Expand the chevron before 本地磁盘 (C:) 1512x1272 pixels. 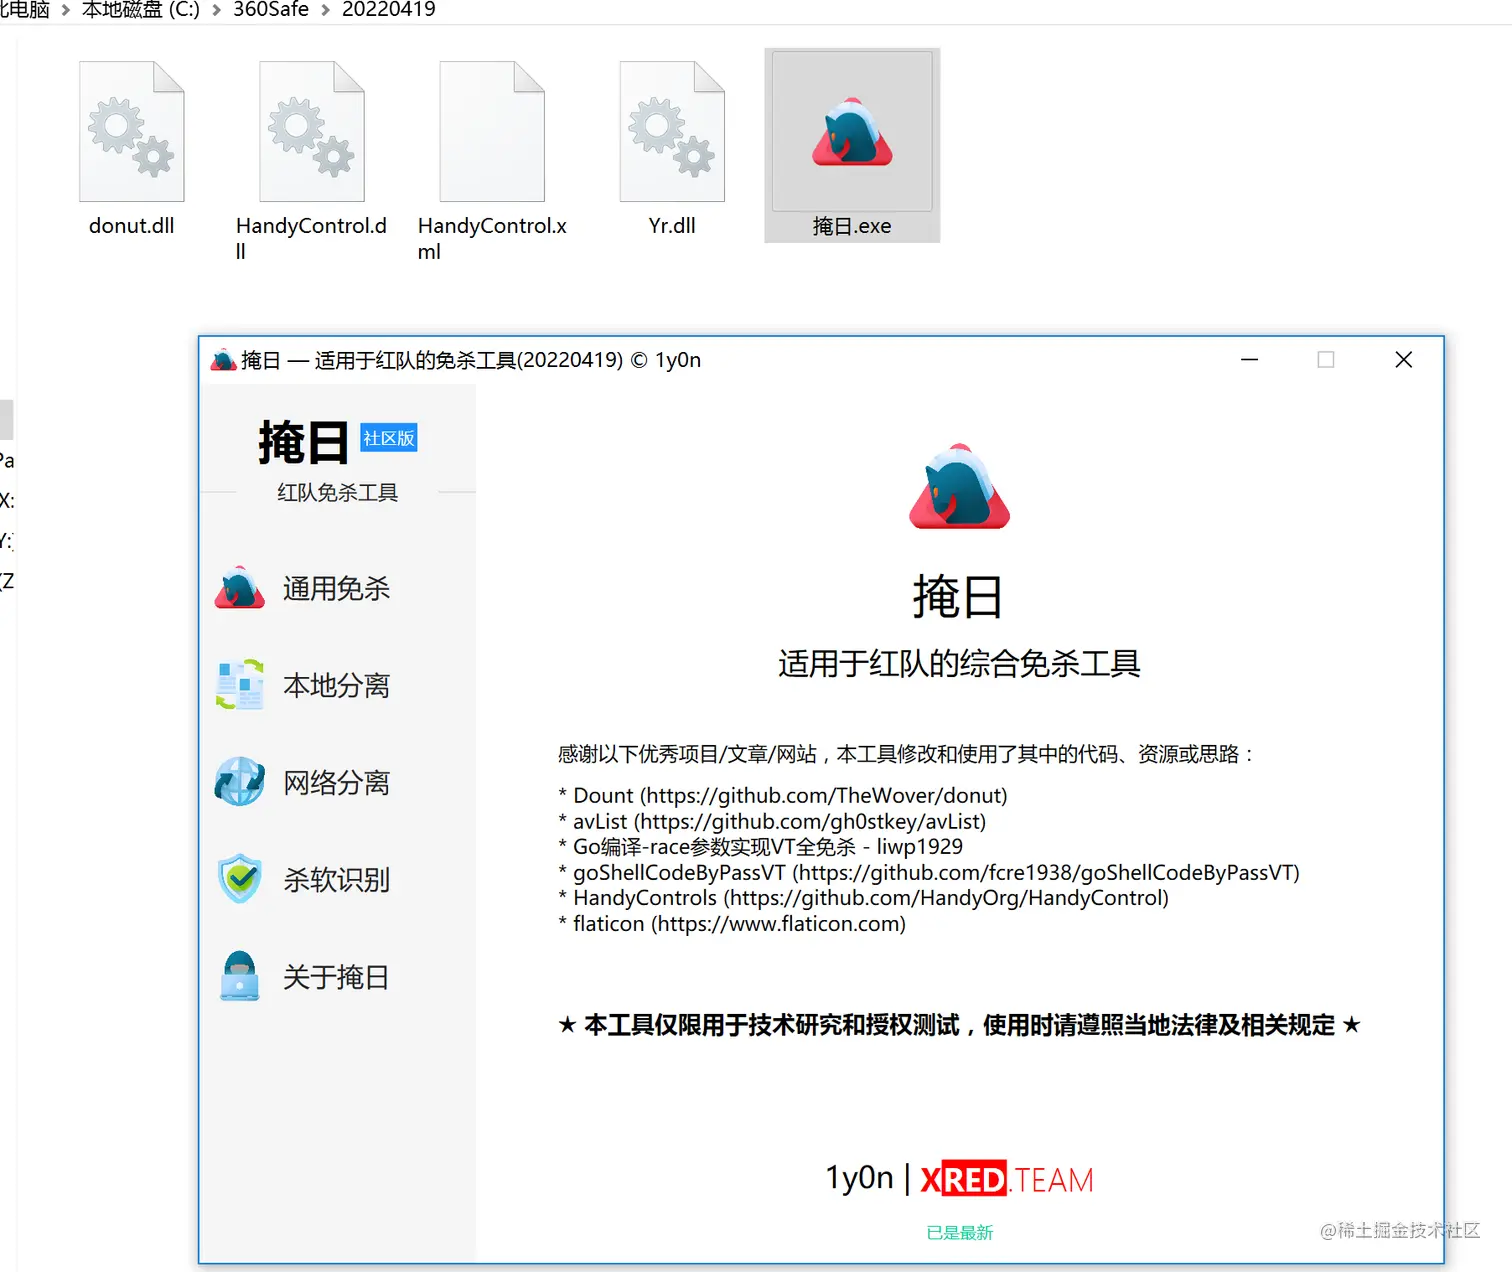(x=66, y=10)
